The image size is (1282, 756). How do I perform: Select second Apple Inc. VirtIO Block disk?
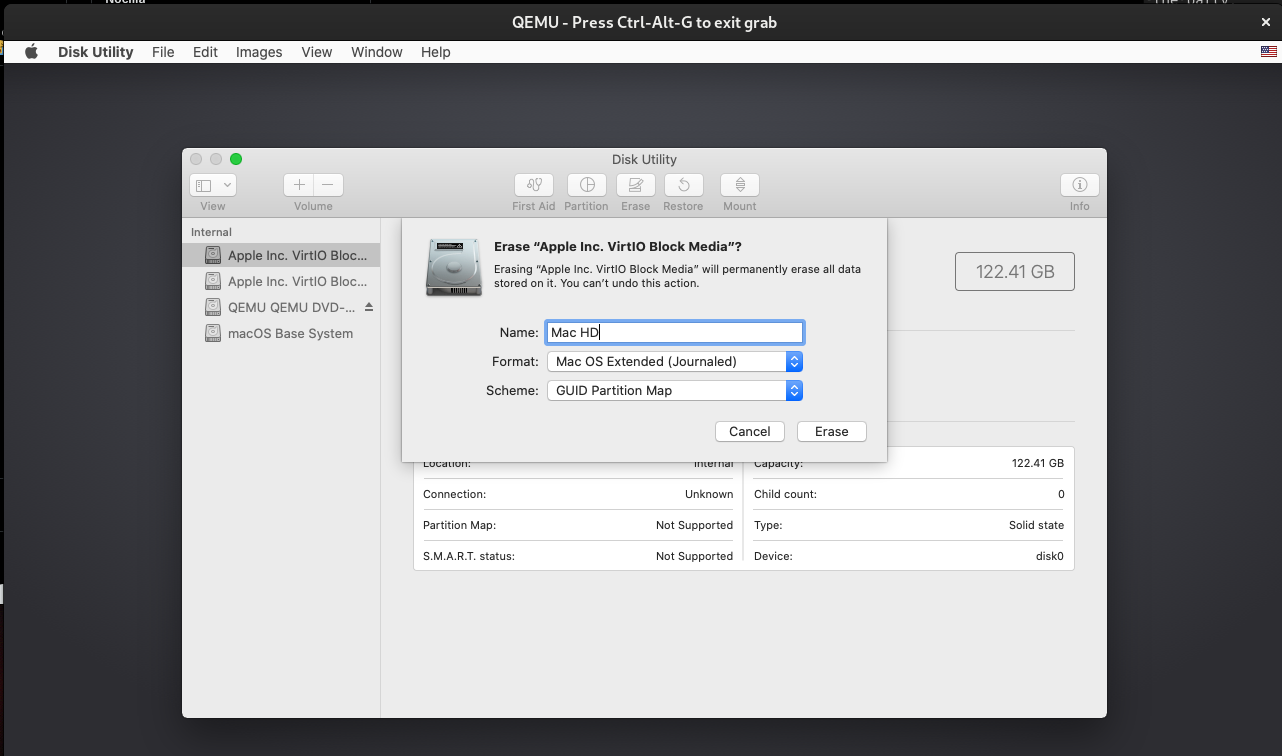[281, 281]
